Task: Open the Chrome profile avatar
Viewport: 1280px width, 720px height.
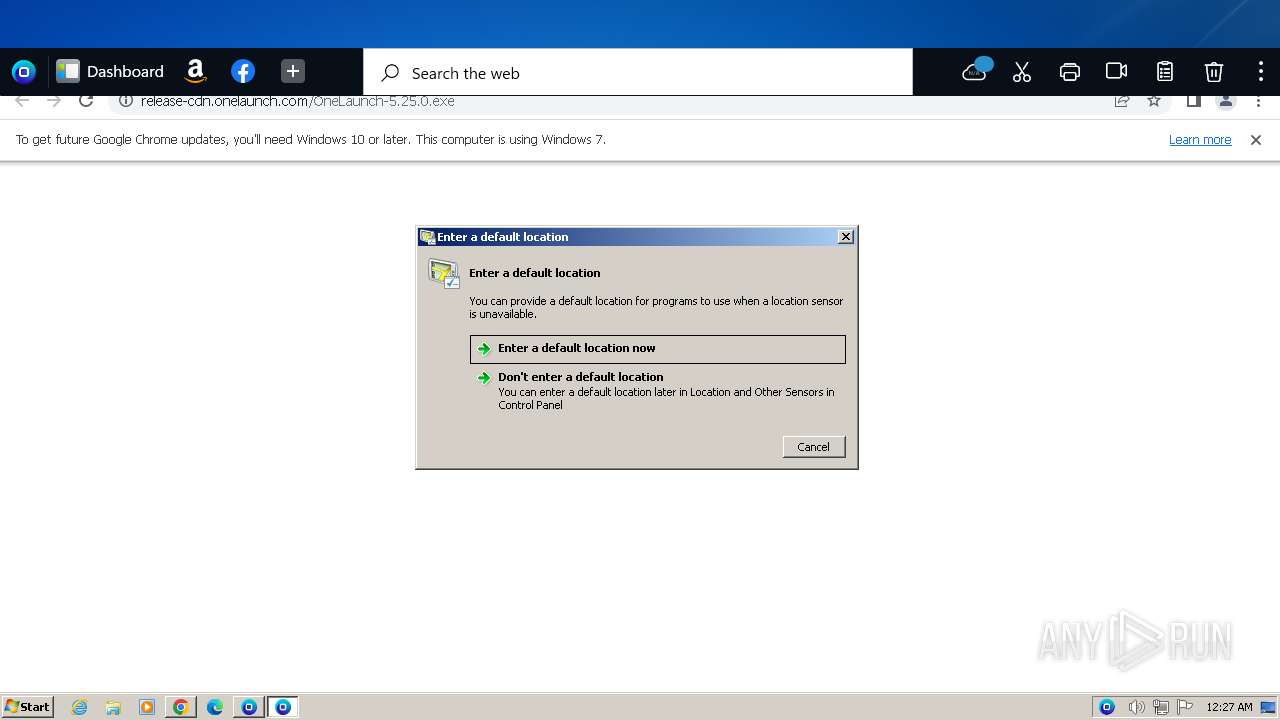Action: click(1226, 101)
